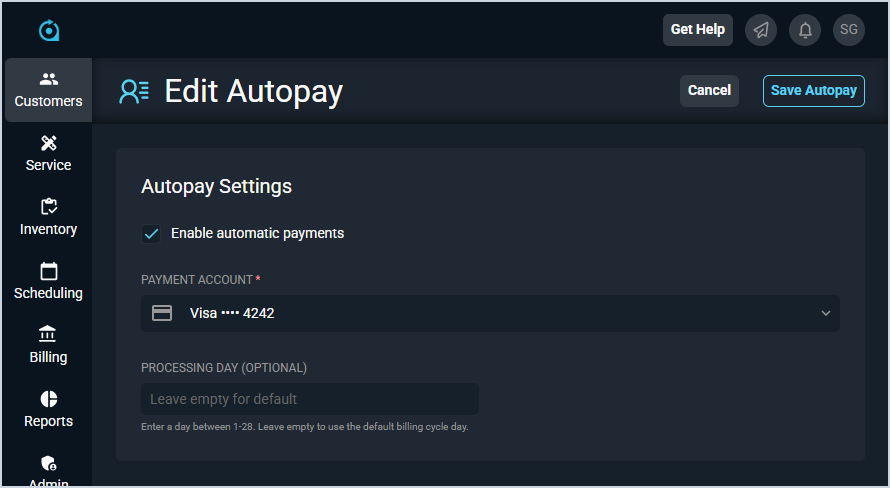The width and height of the screenshot is (890, 488).
Task: Uncheck Enable automatic payments checkbox
Action: pyautogui.click(x=152, y=234)
